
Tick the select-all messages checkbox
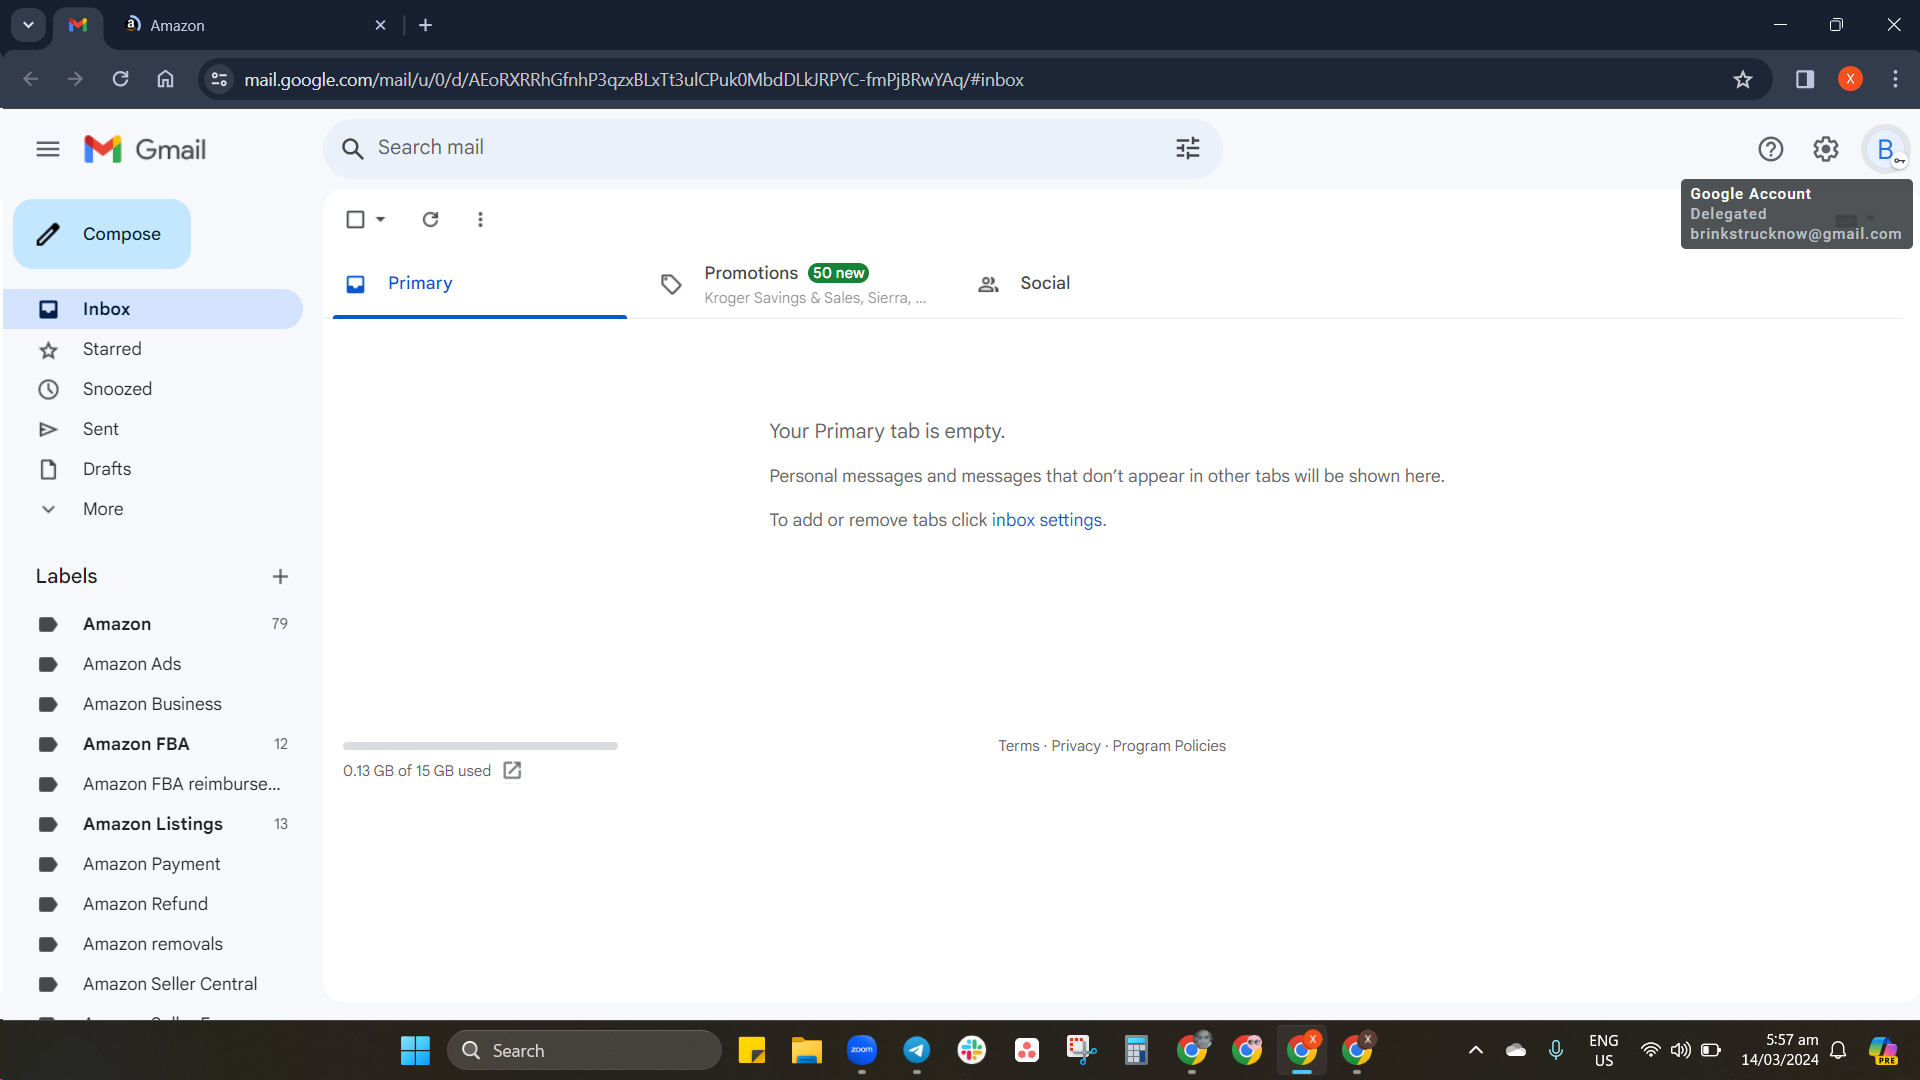[x=355, y=219]
